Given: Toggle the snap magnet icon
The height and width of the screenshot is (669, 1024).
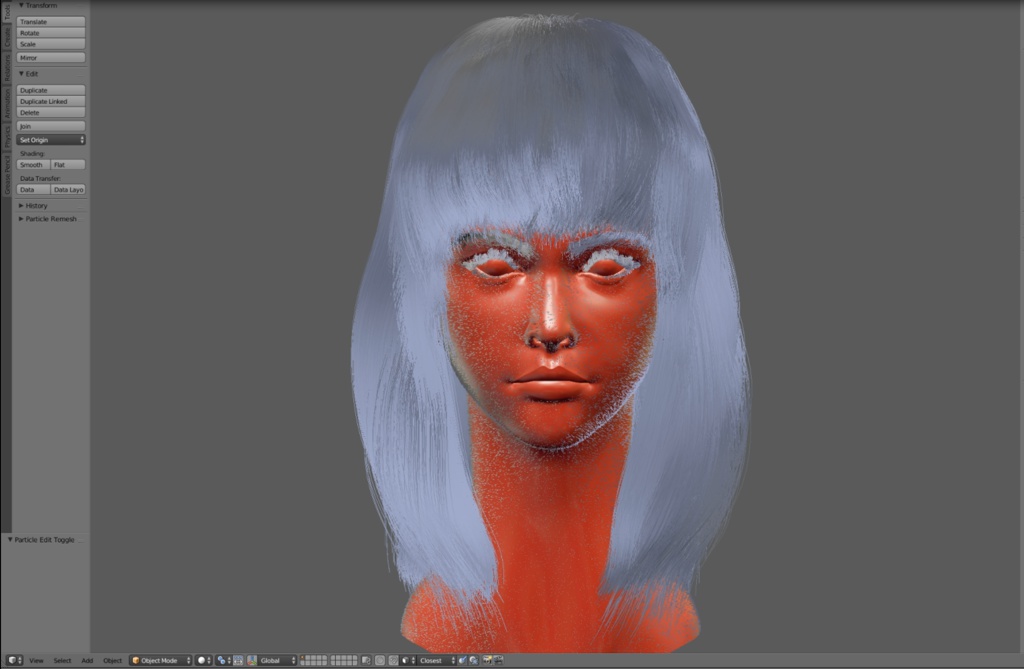Looking at the screenshot, I should pos(393,660).
